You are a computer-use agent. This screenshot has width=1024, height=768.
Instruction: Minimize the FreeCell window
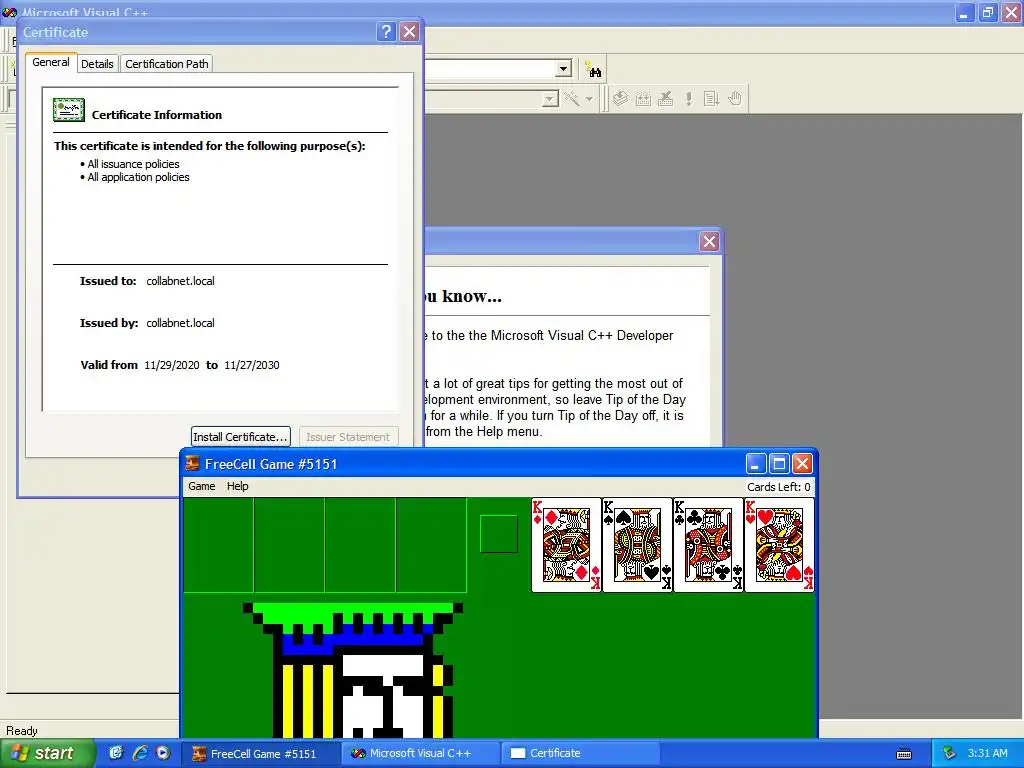(x=756, y=464)
